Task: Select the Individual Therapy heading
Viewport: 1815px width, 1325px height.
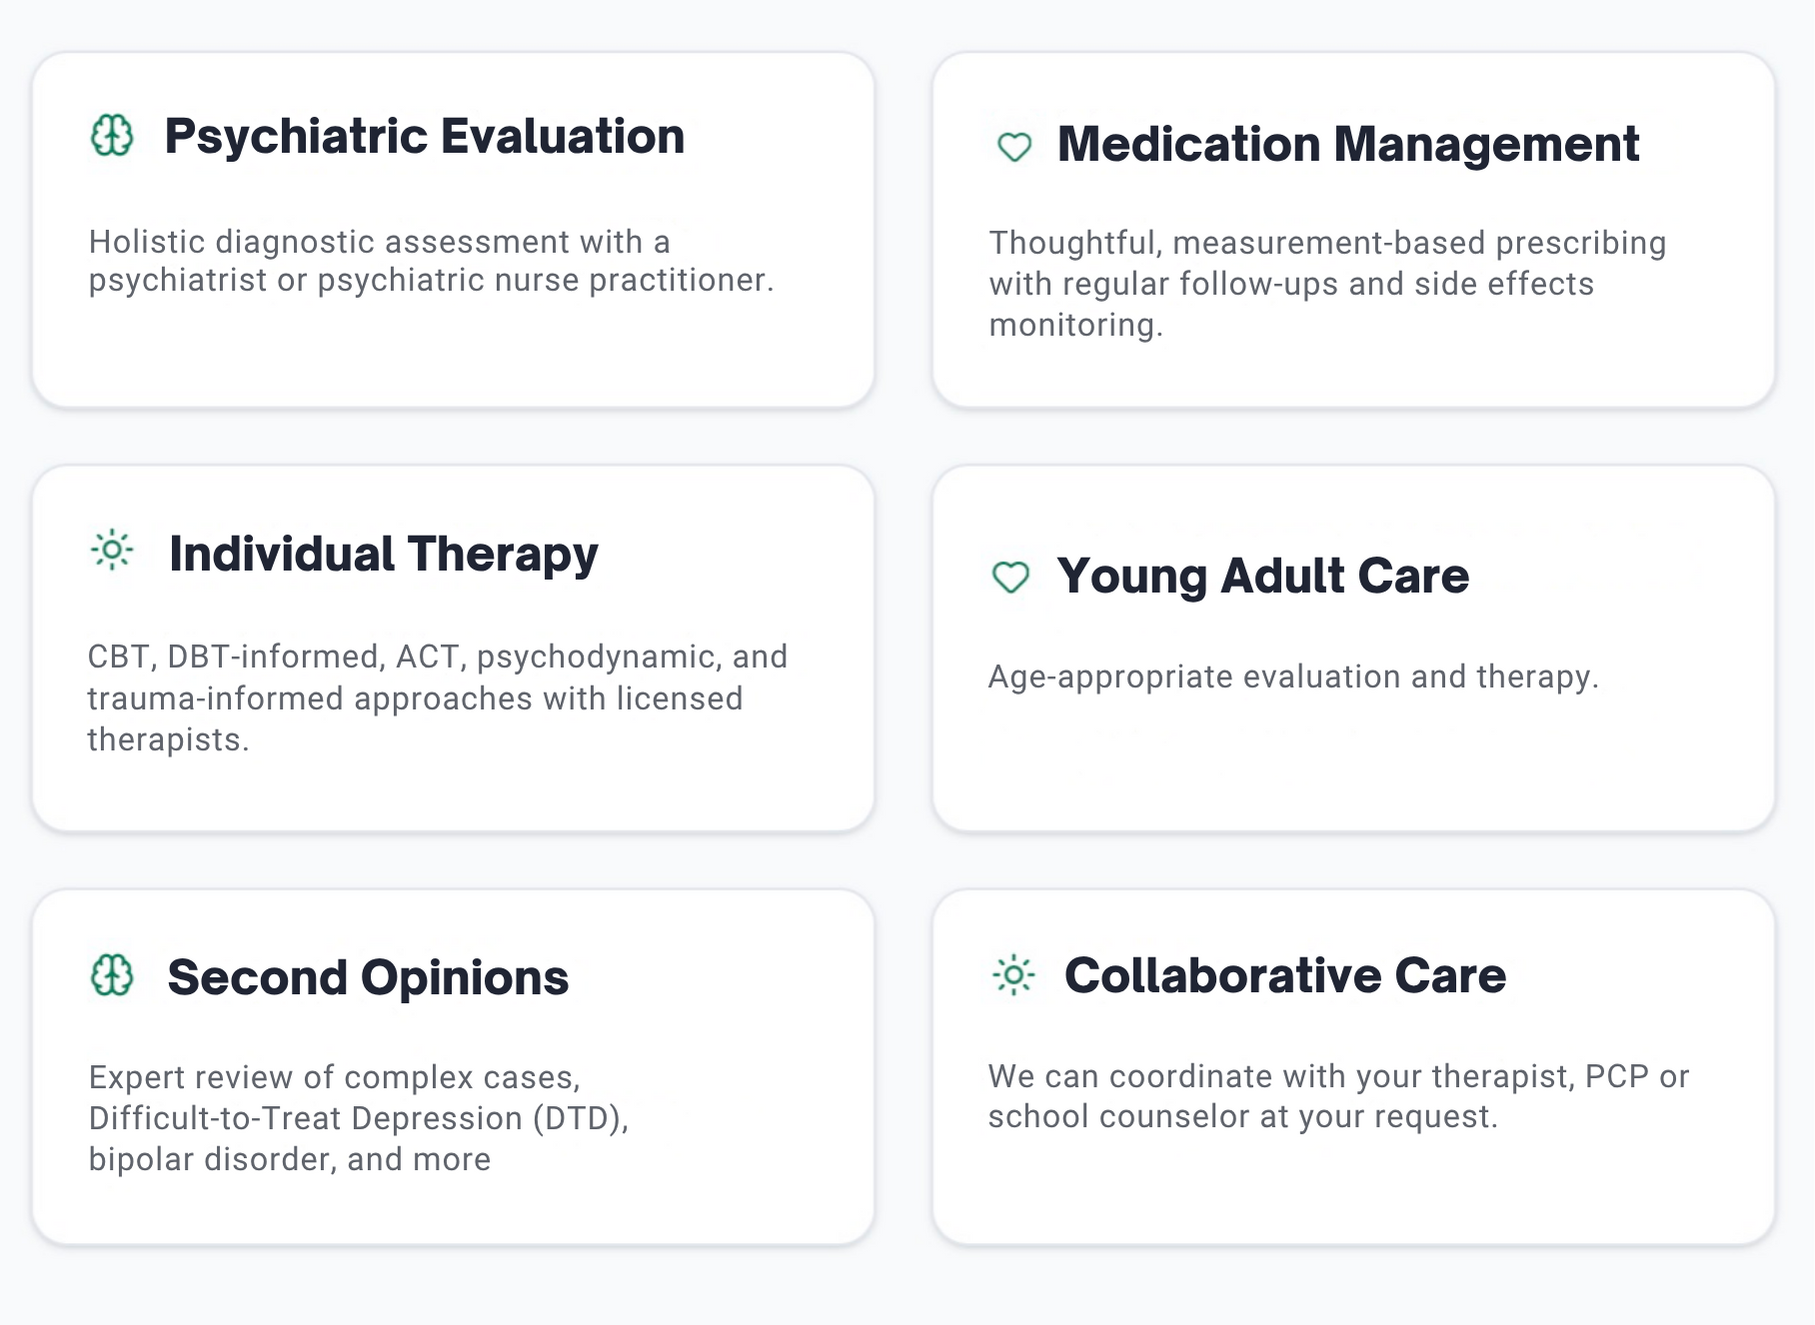Action: (x=383, y=552)
